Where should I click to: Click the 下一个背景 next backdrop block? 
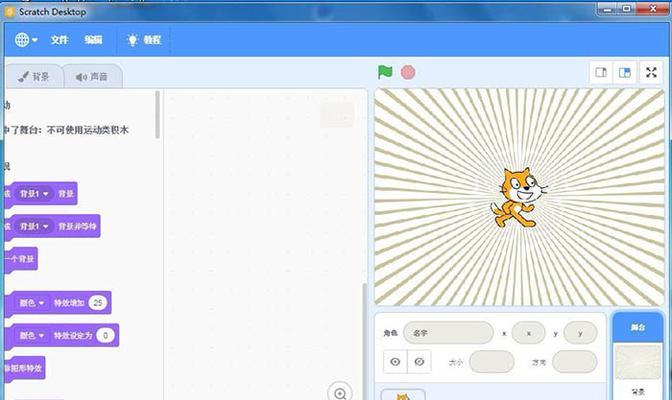click(21, 259)
